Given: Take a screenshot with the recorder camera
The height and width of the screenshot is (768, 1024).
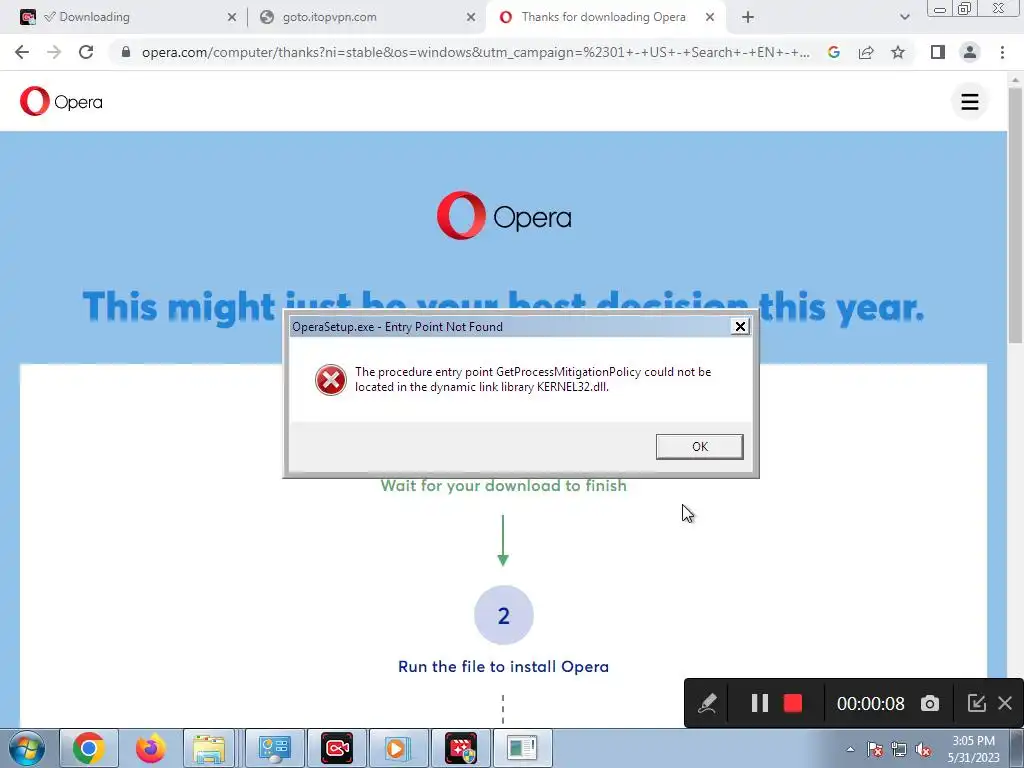Looking at the screenshot, I should coord(930,703).
